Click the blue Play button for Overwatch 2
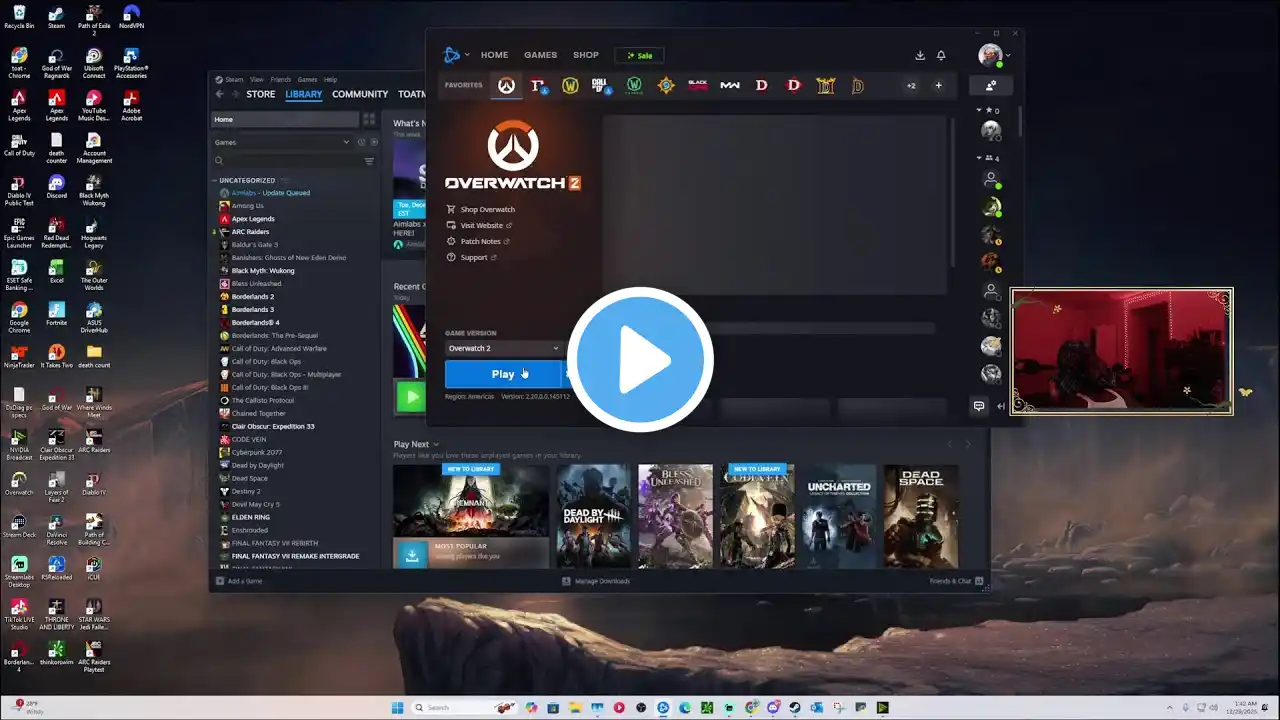 503,374
